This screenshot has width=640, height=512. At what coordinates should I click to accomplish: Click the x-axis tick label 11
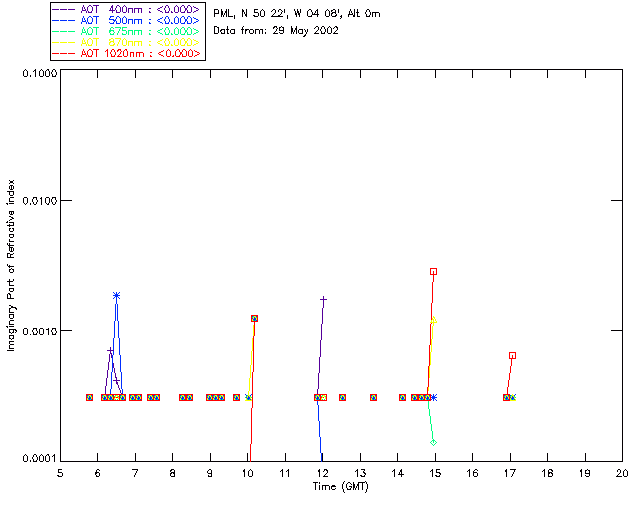click(x=284, y=473)
